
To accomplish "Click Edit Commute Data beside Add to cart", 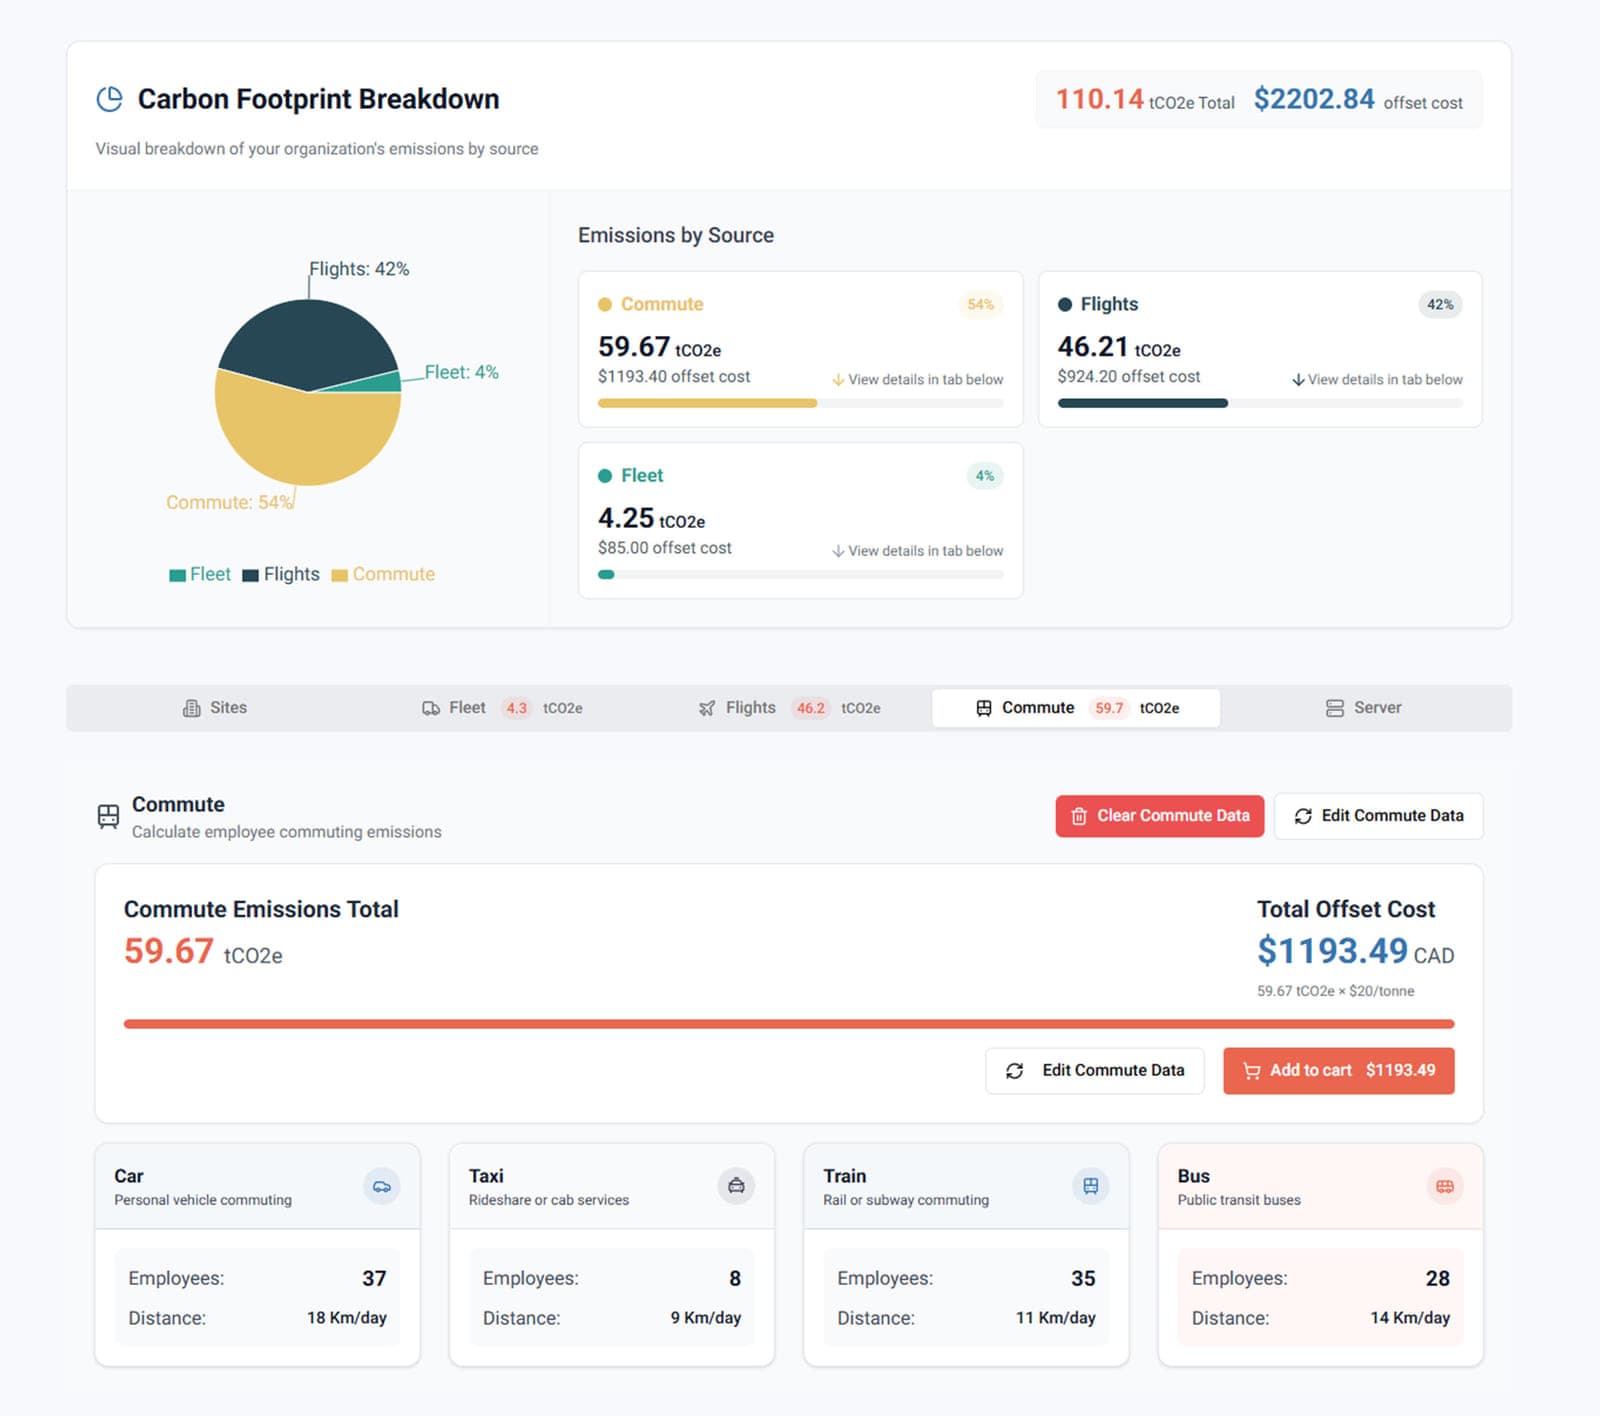I will pyautogui.click(x=1095, y=1071).
